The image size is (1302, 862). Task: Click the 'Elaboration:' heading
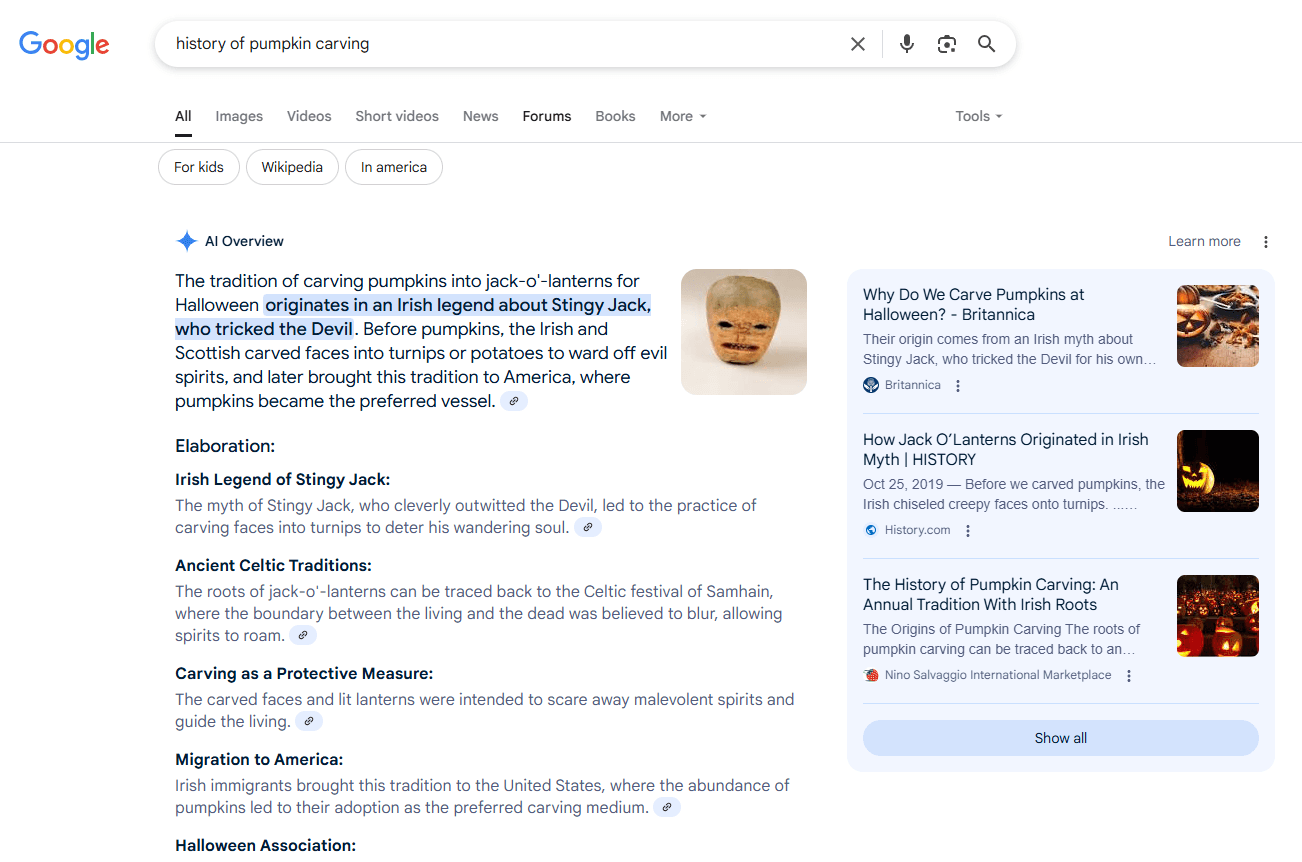225,446
